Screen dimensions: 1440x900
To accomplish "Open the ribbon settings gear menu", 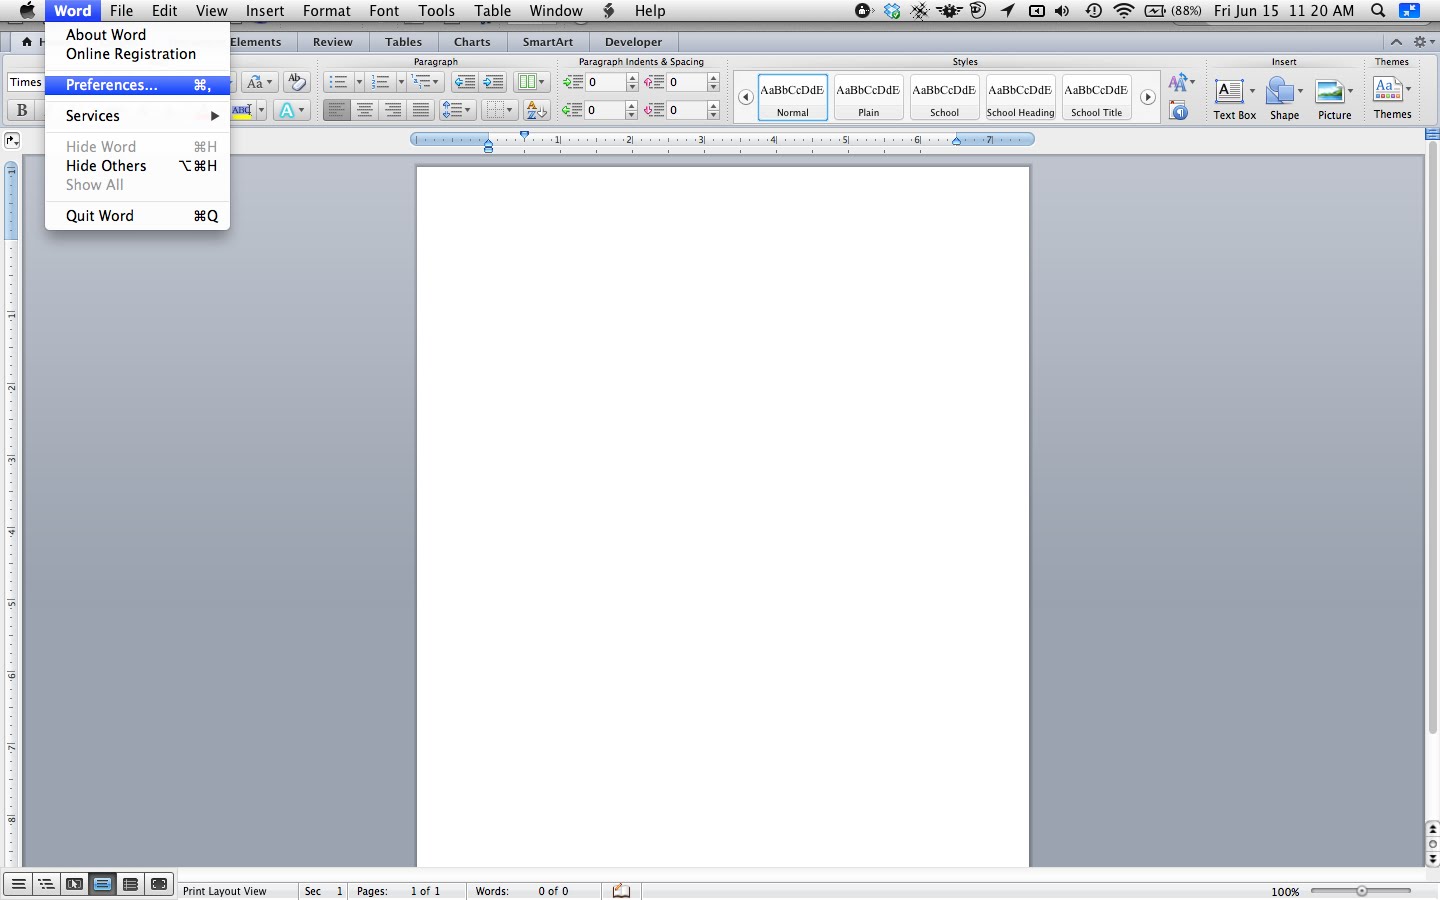I will tap(1424, 42).
